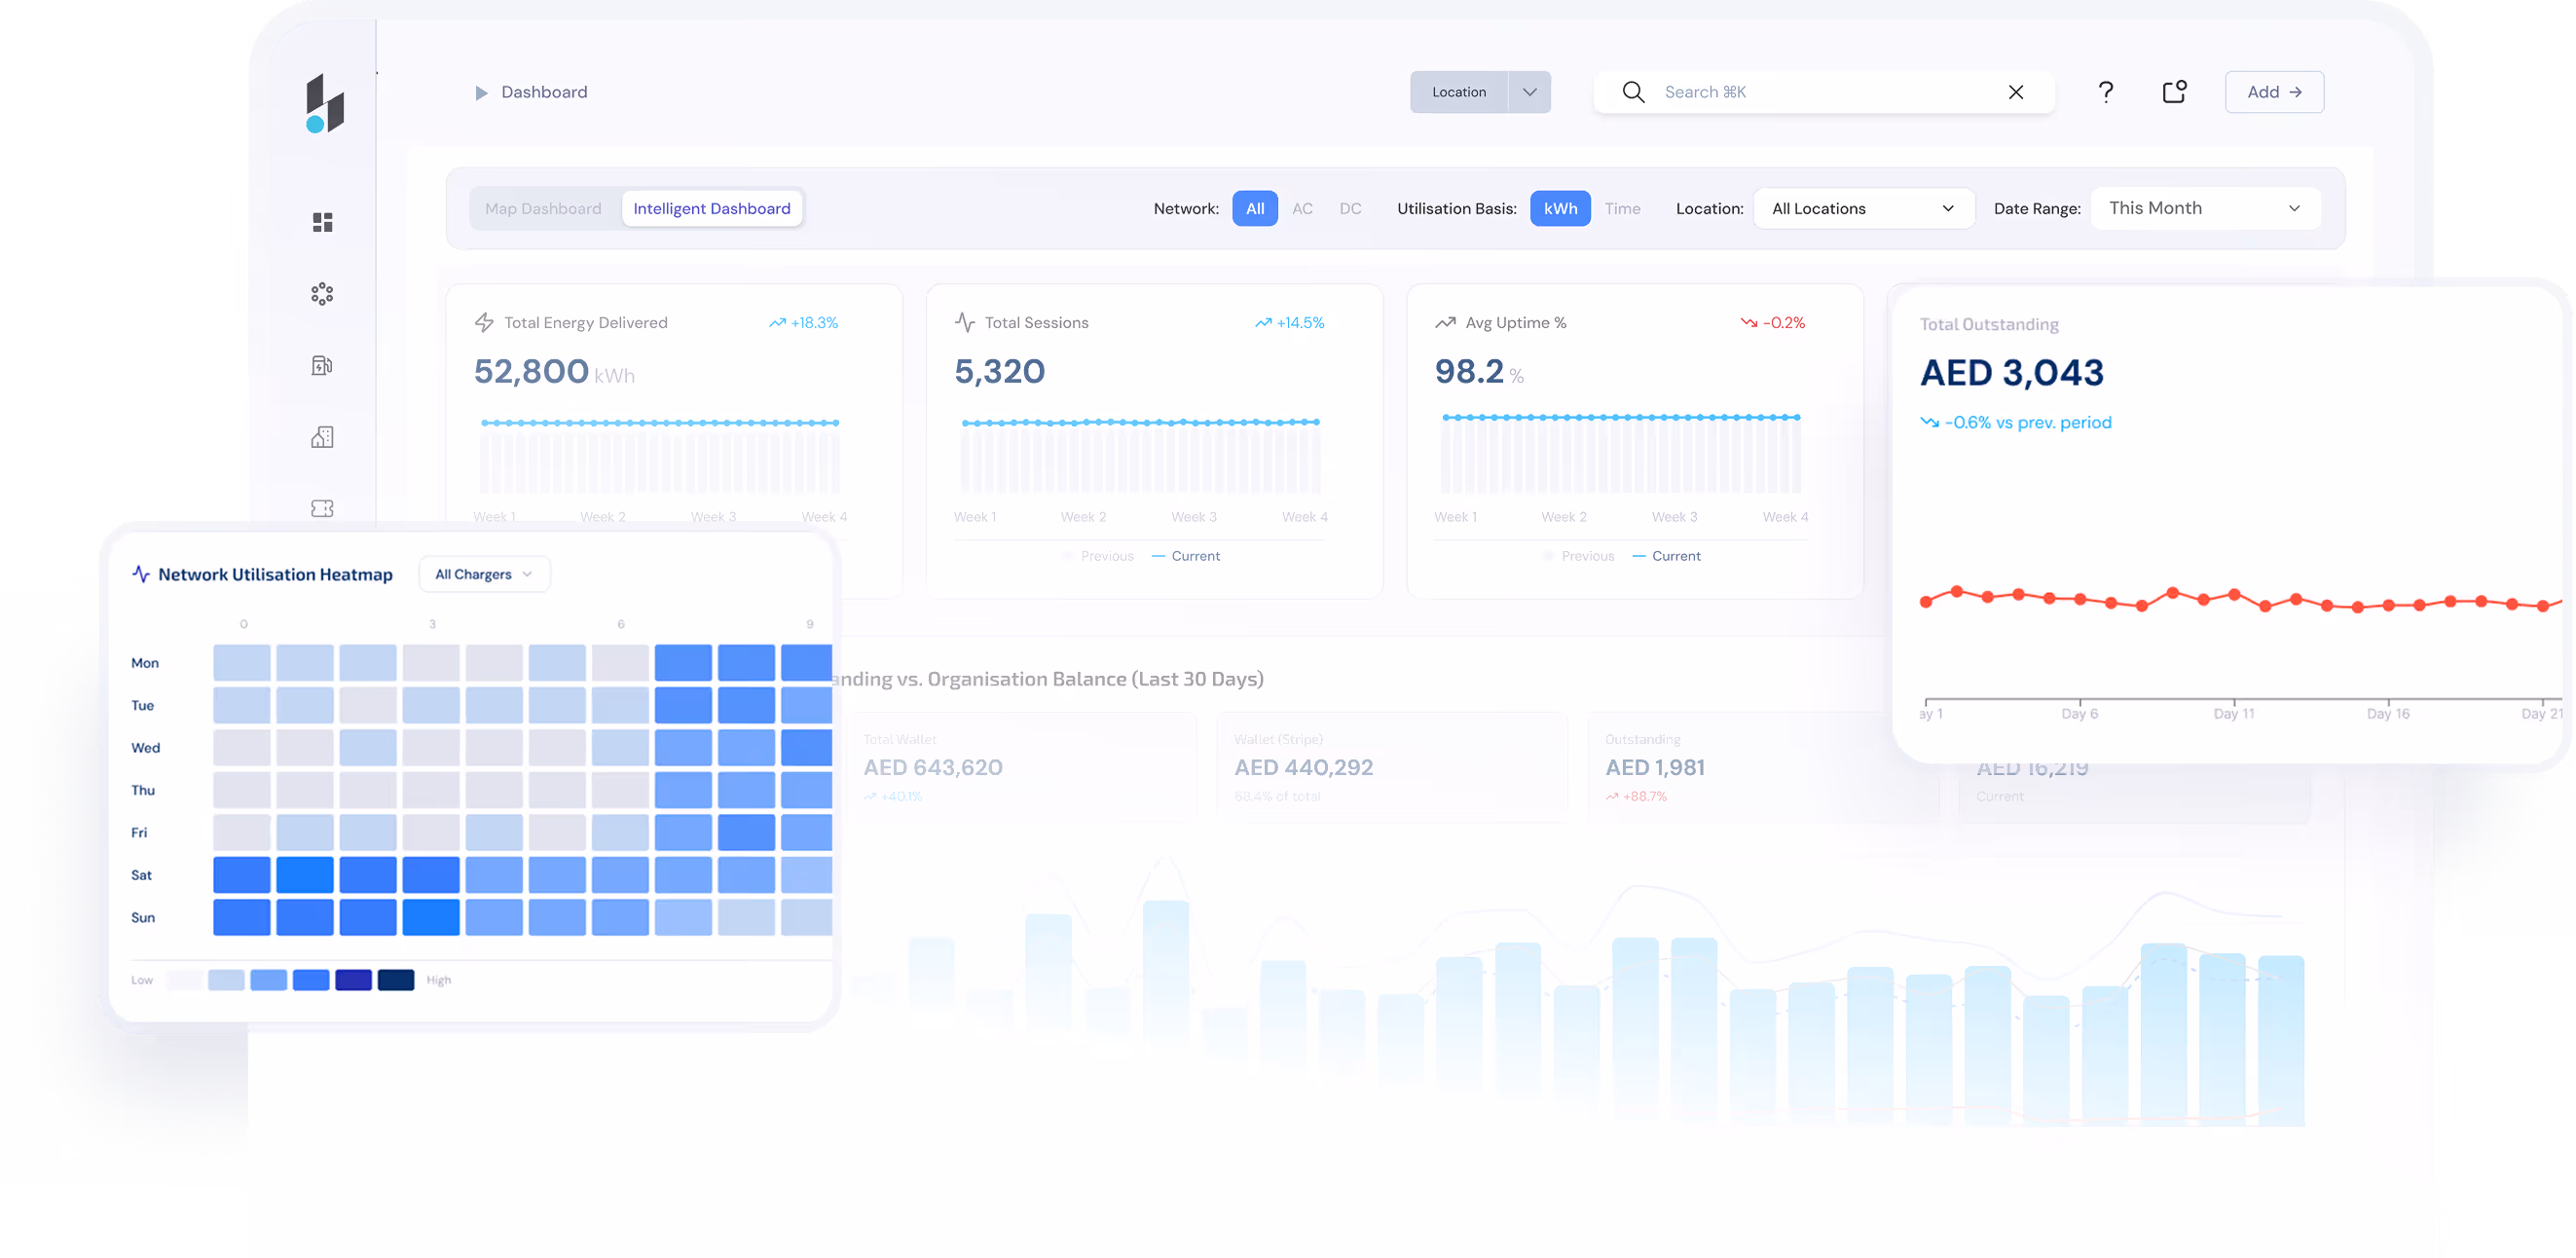Click the darkest High legend swatch

point(396,980)
